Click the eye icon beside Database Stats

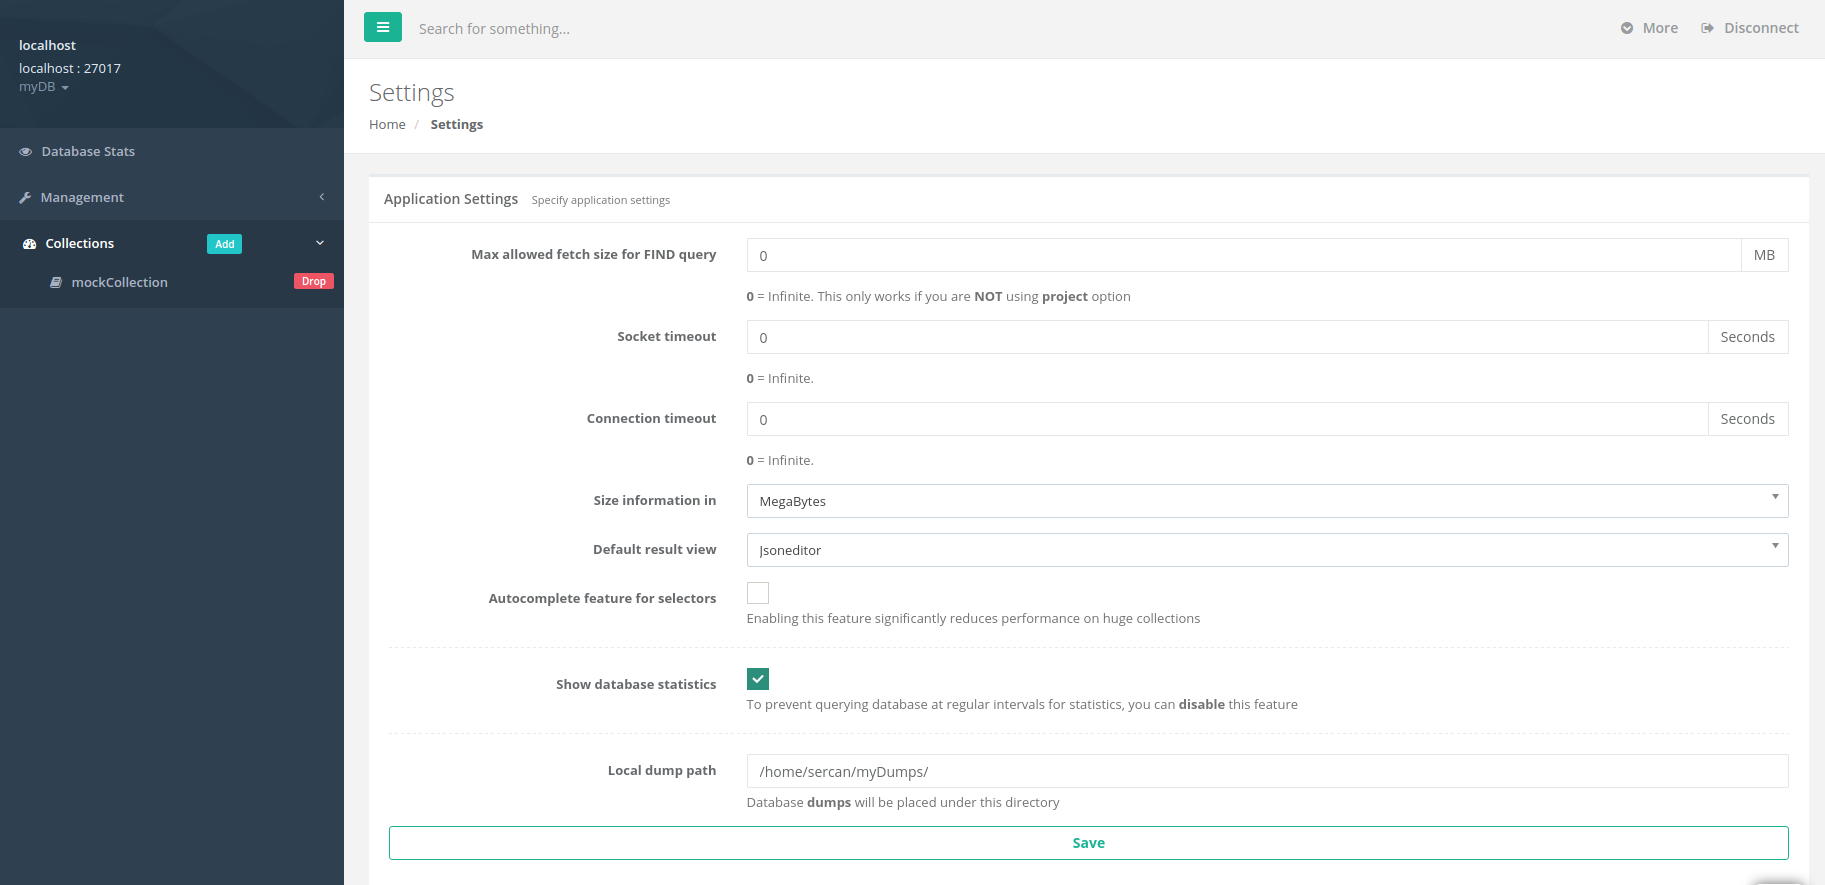(x=26, y=152)
